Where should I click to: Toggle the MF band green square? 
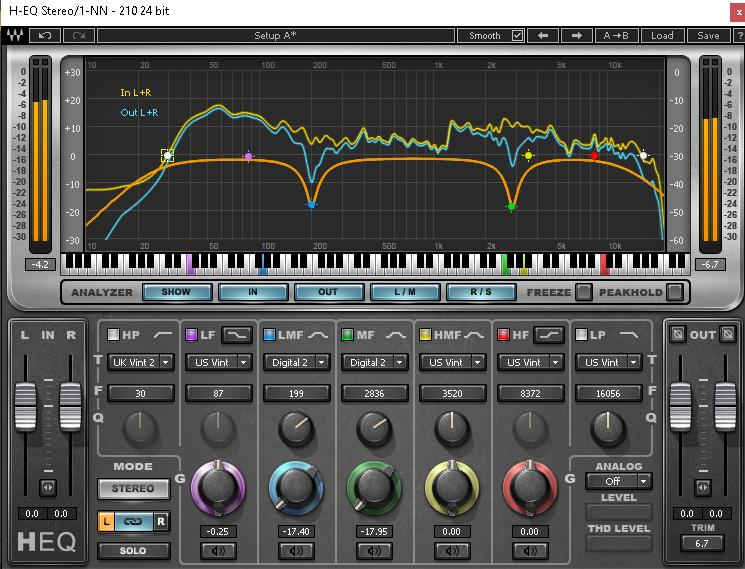(347, 335)
